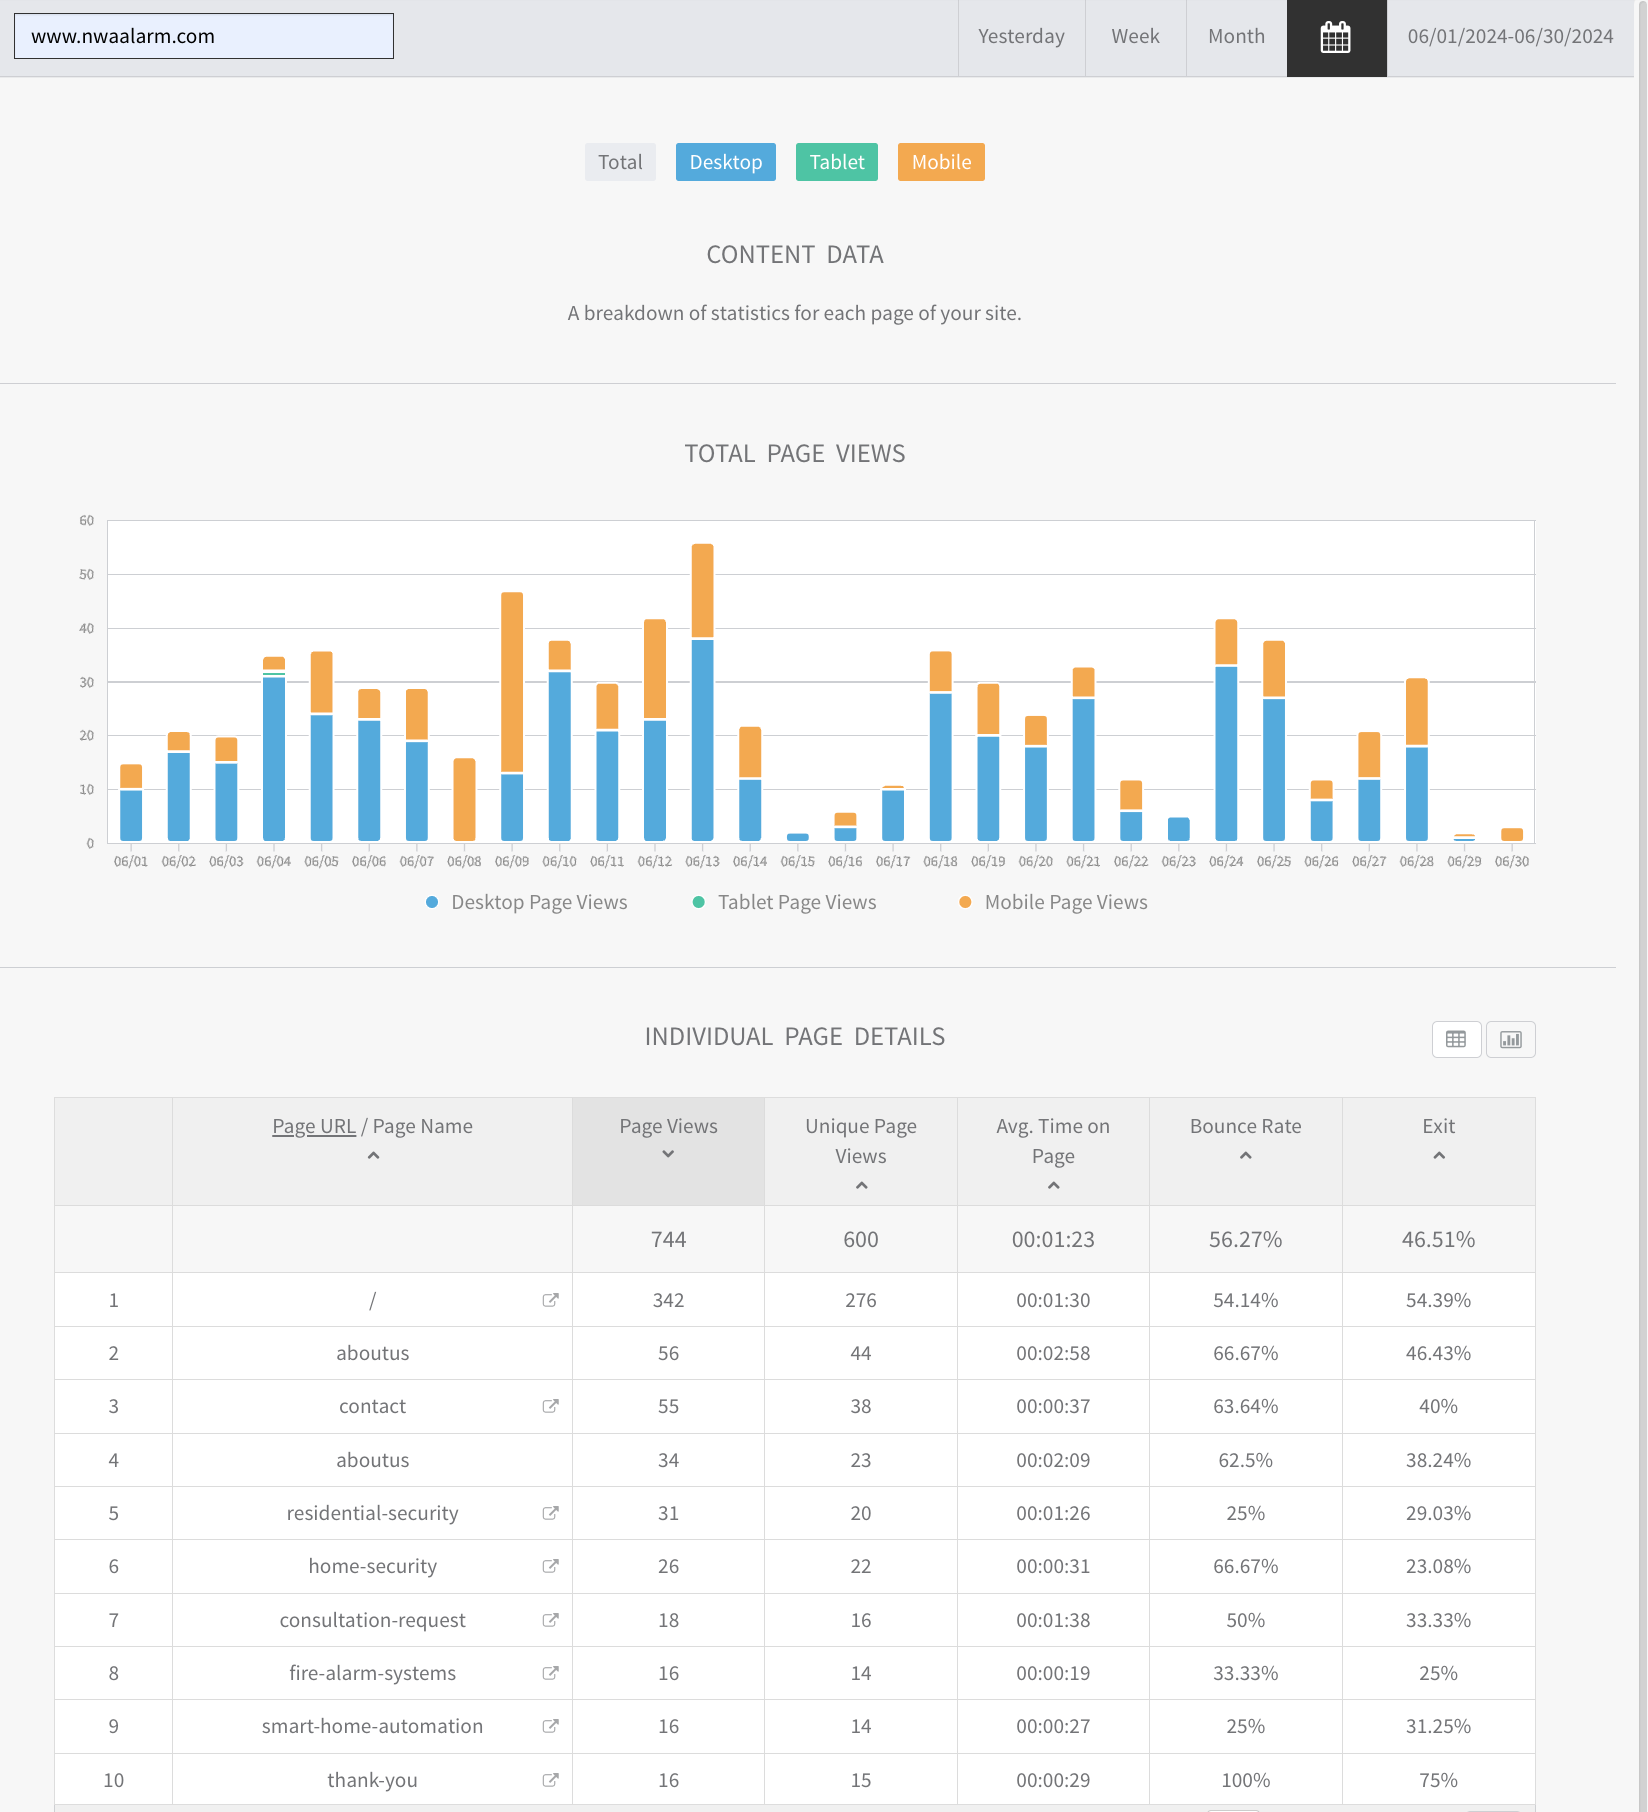Screen dimensions: 1648x1812
Task: Open external link for residential-security page
Action: click(550, 1513)
